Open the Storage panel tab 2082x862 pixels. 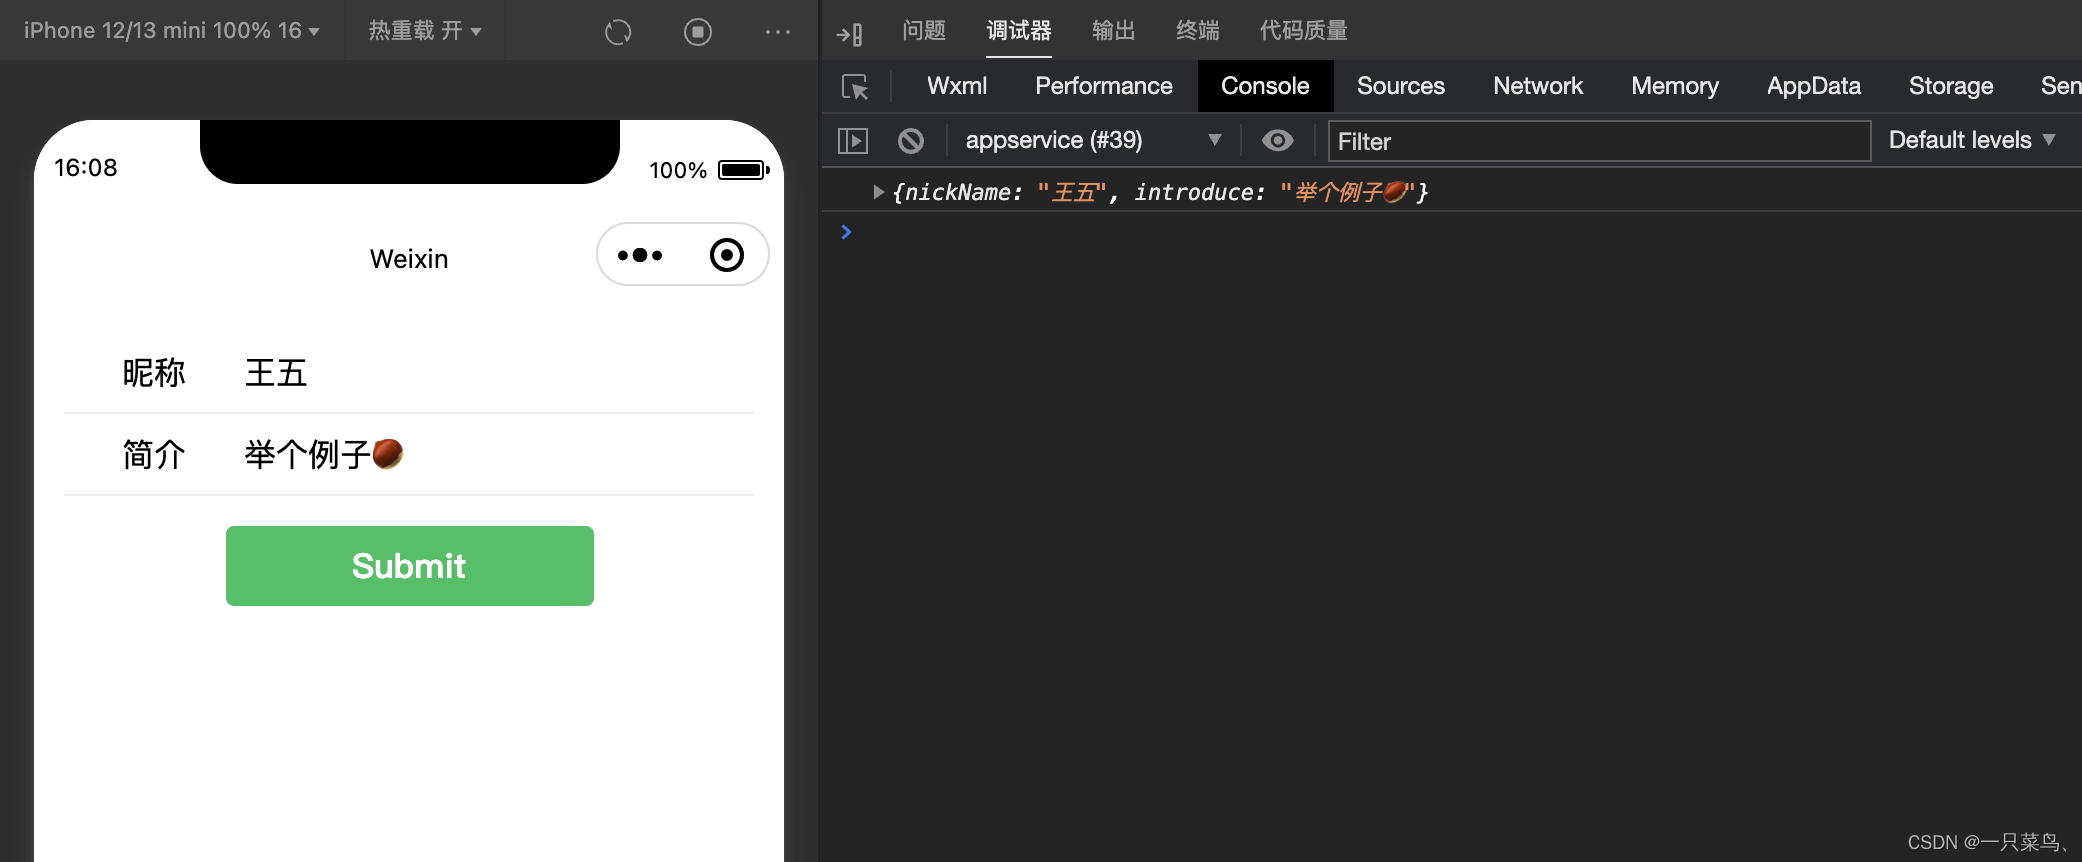point(1951,86)
